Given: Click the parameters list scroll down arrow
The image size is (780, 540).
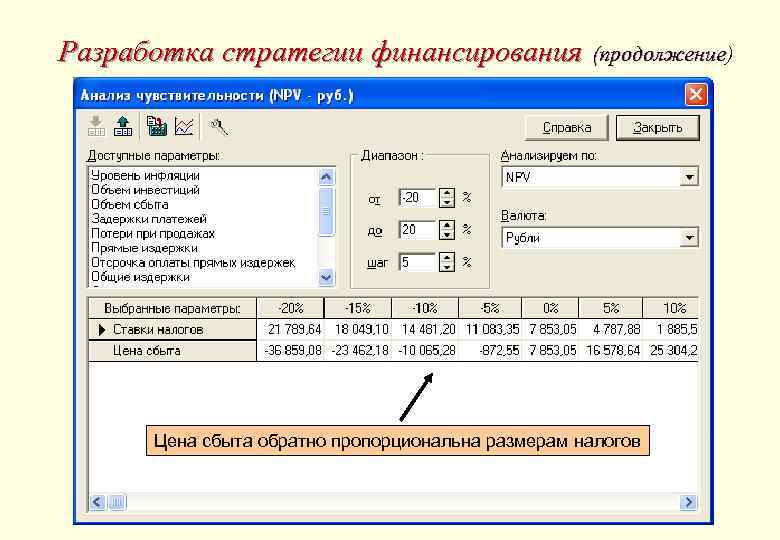Looking at the screenshot, I should click(x=326, y=277).
